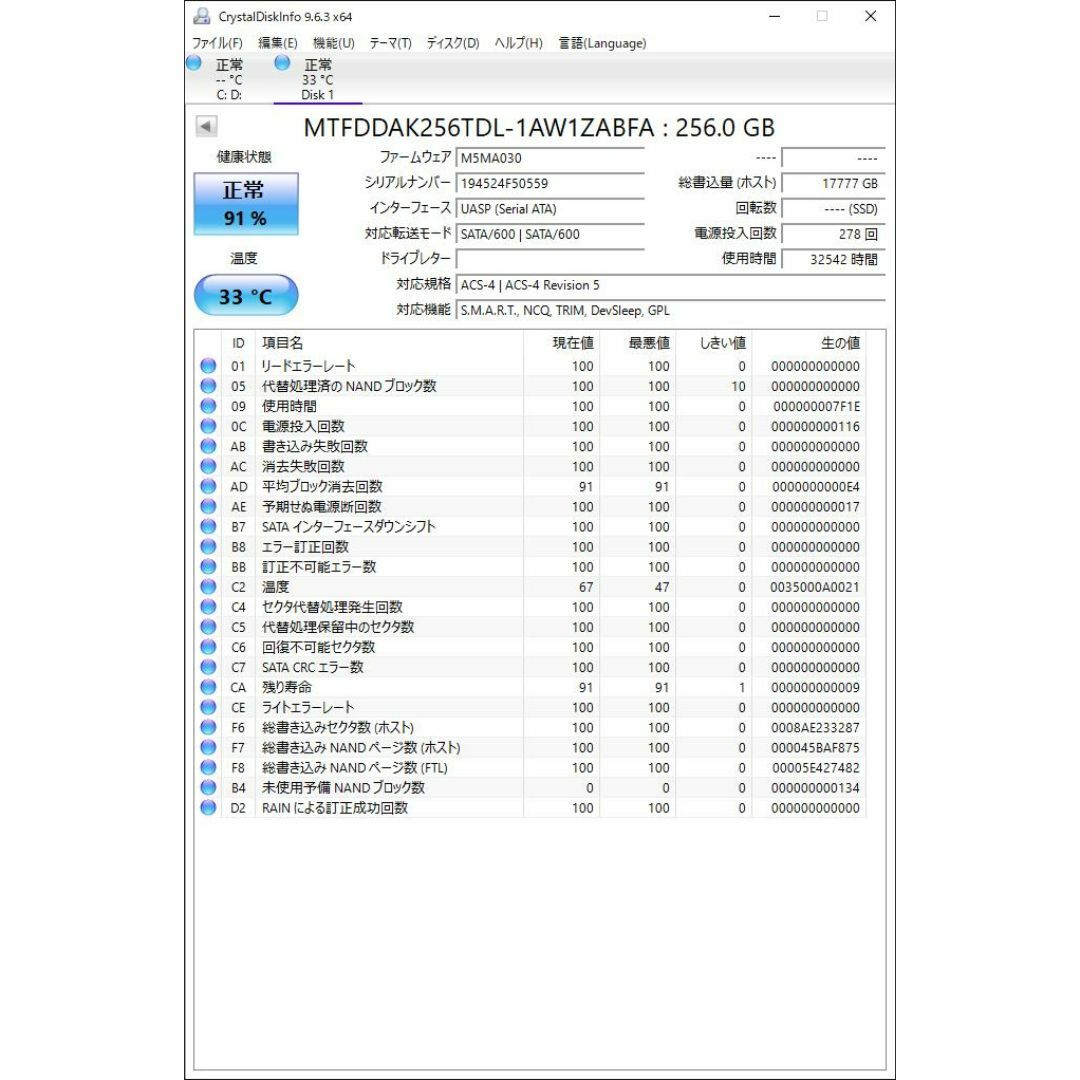1080x1080 pixels.
Task: Click the previous disk arrow button
Action: point(206,126)
